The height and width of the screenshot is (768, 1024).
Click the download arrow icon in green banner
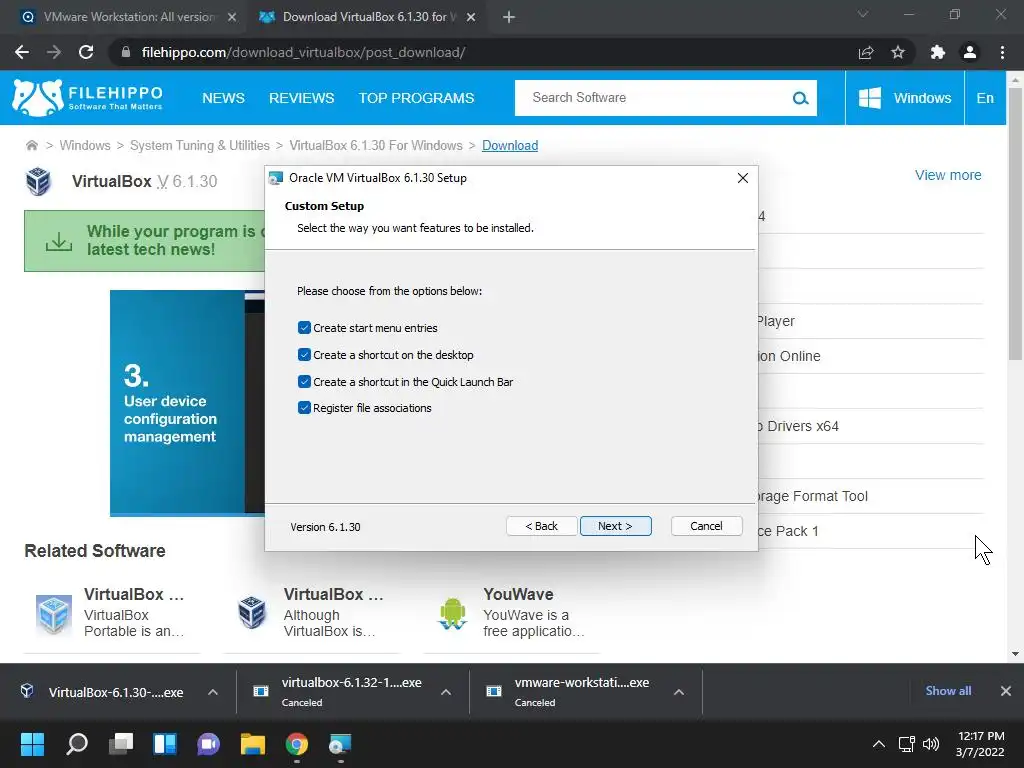coord(59,242)
